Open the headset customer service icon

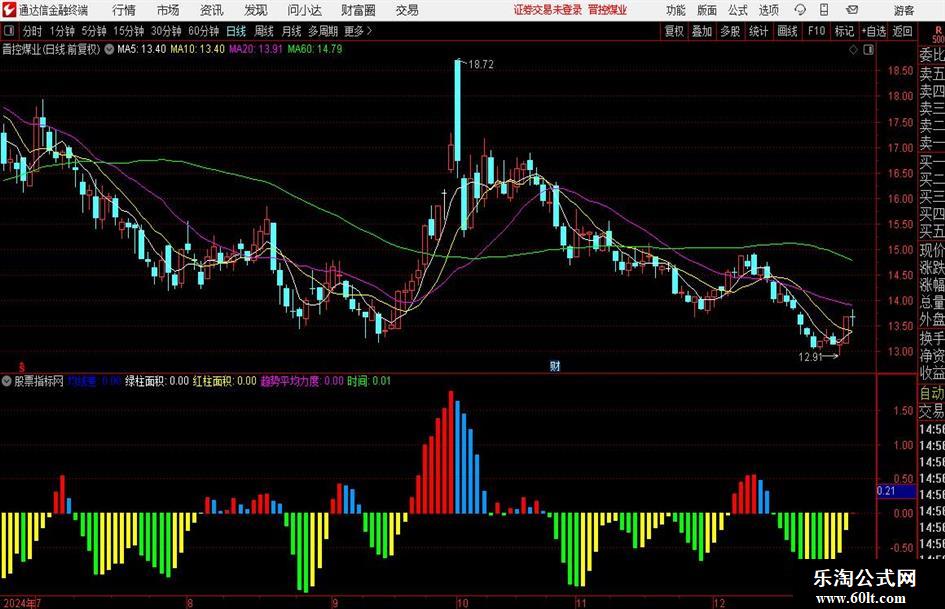[x=800, y=10]
